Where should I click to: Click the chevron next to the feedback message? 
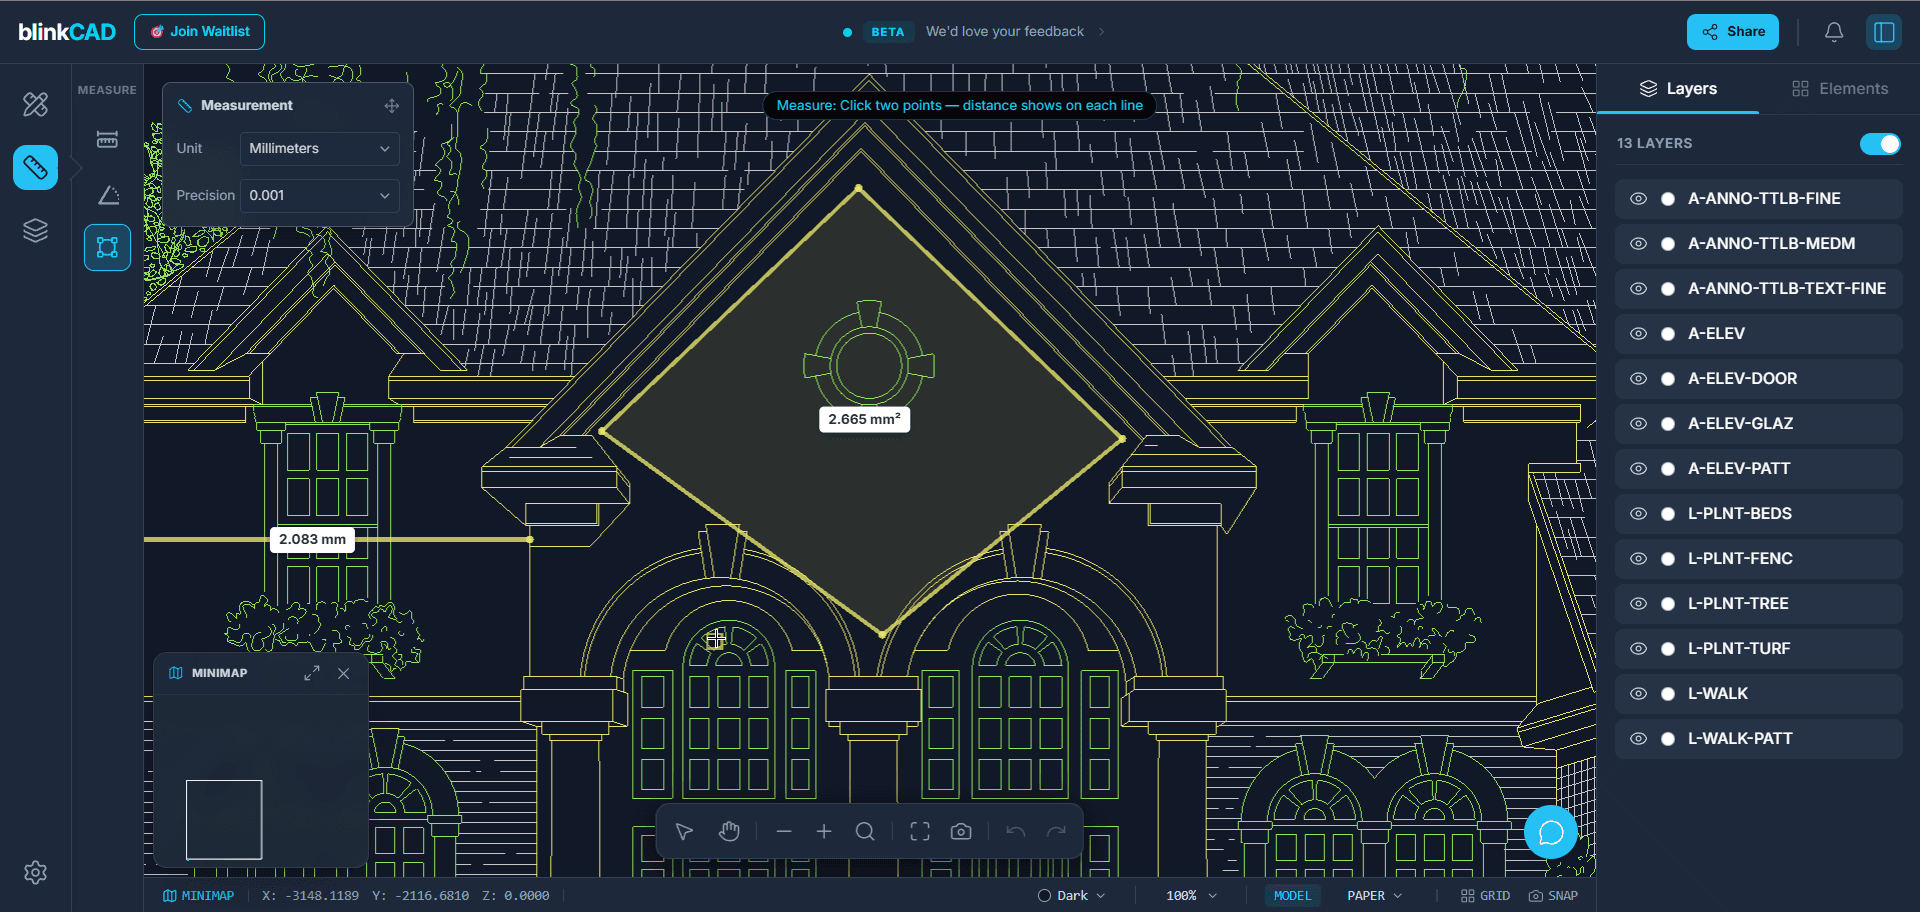pyautogui.click(x=1102, y=32)
